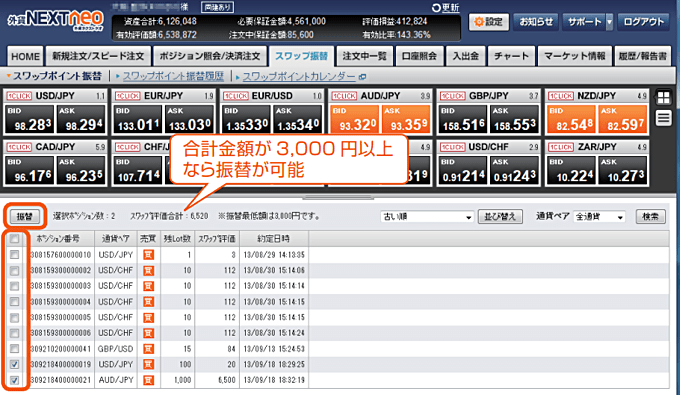Viewport: 680px width, 395px height.
Task: Click the 1CLICK icon for AUD/JPY
Action: (343, 96)
